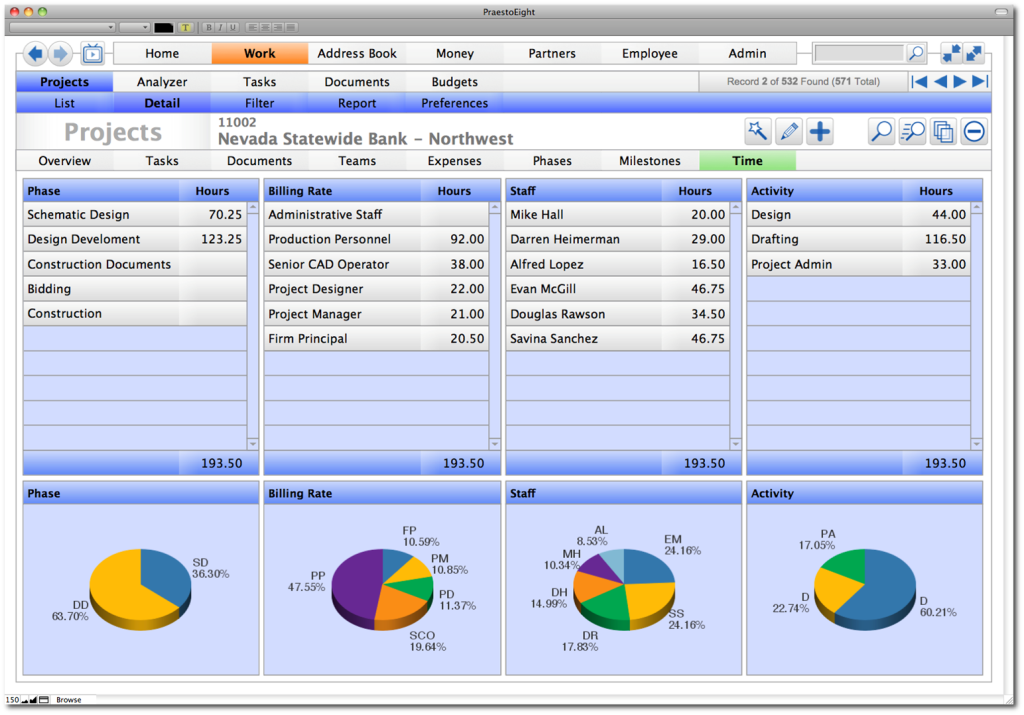
Task: Click the status toolbar toggle icon at bottom
Action: click(44, 700)
